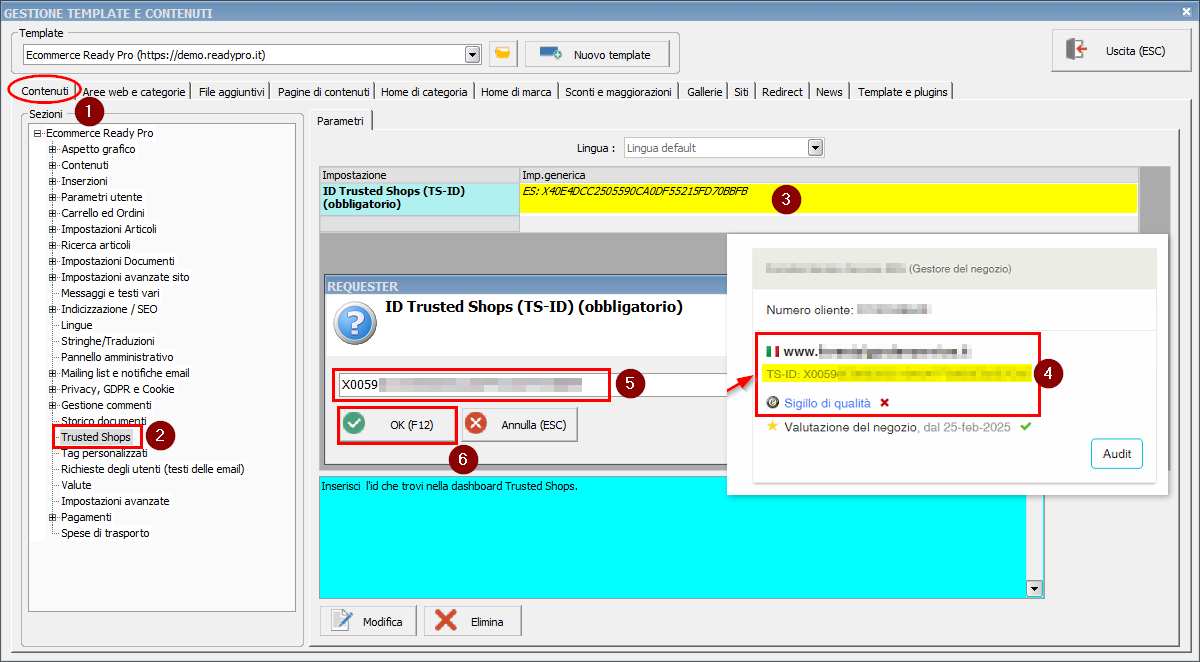This screenshot has width=1200, height=662.
Task: Open the News tab
Action: tap(829, 92)
